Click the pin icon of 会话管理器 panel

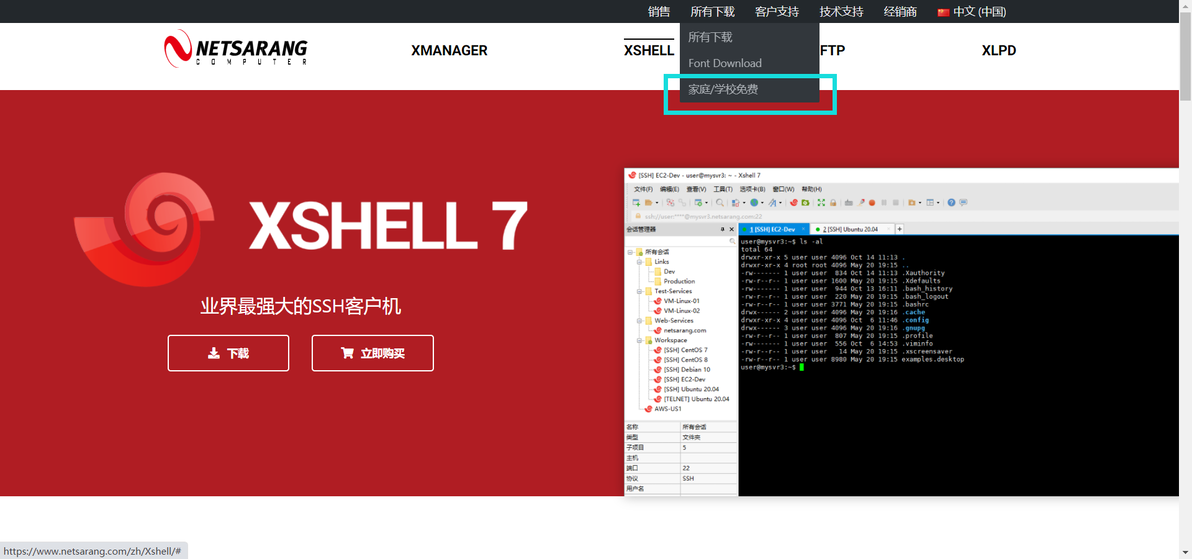(x=722, y=229)
